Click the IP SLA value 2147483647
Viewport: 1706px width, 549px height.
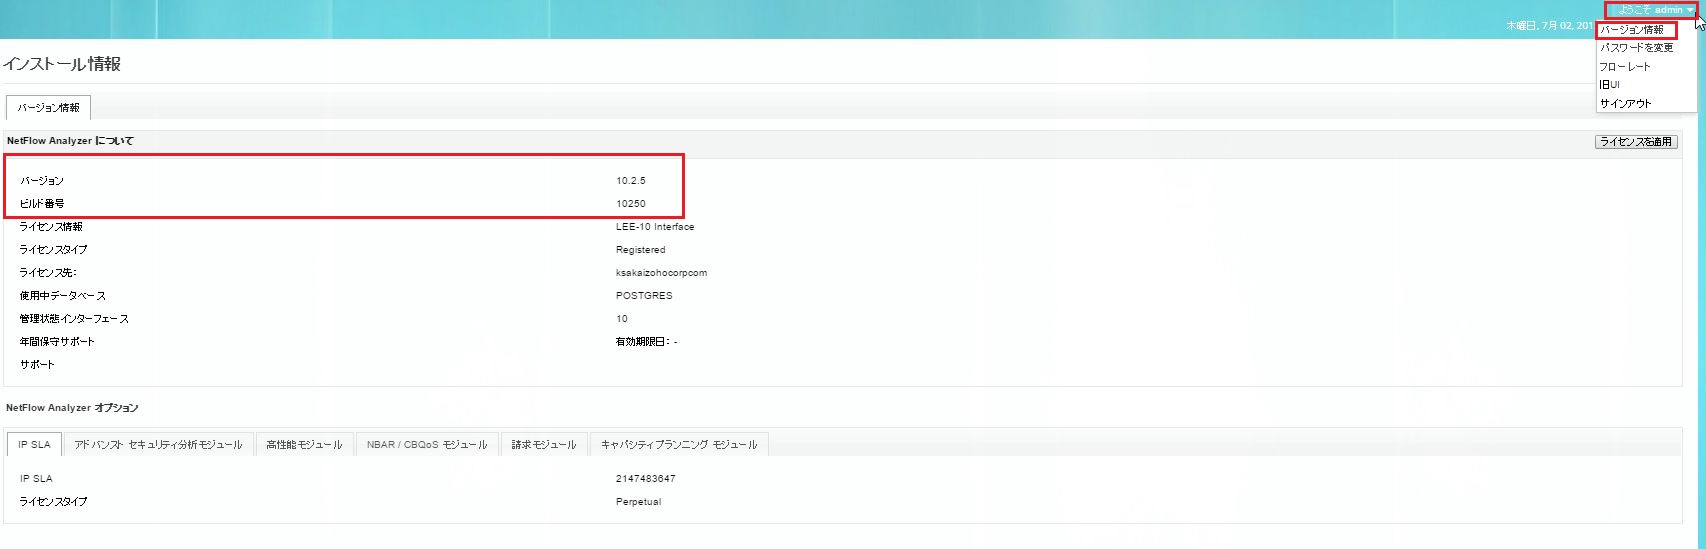[646, 479]
